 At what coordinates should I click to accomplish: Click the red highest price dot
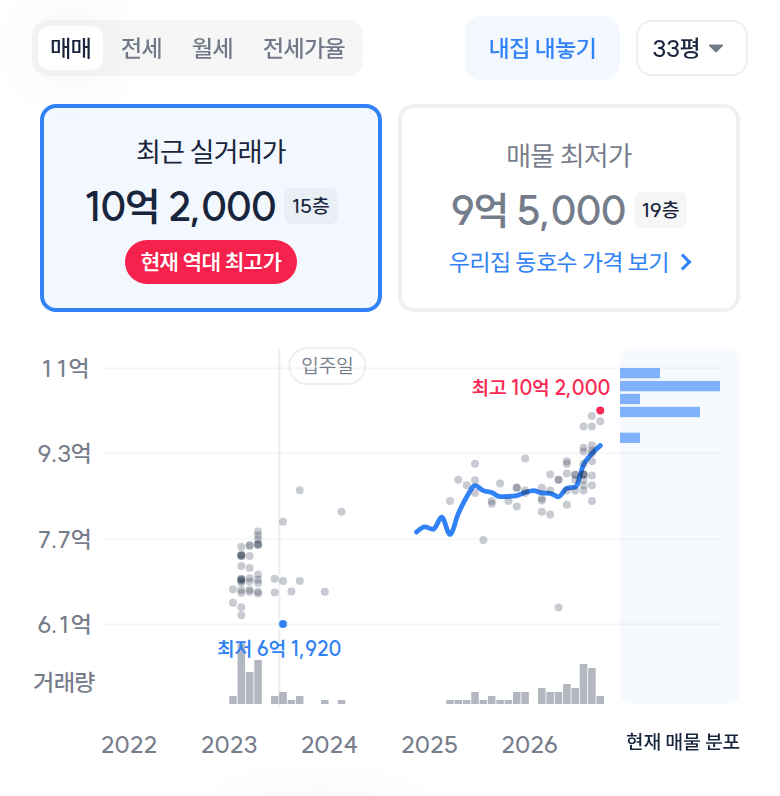coord(600,410)
